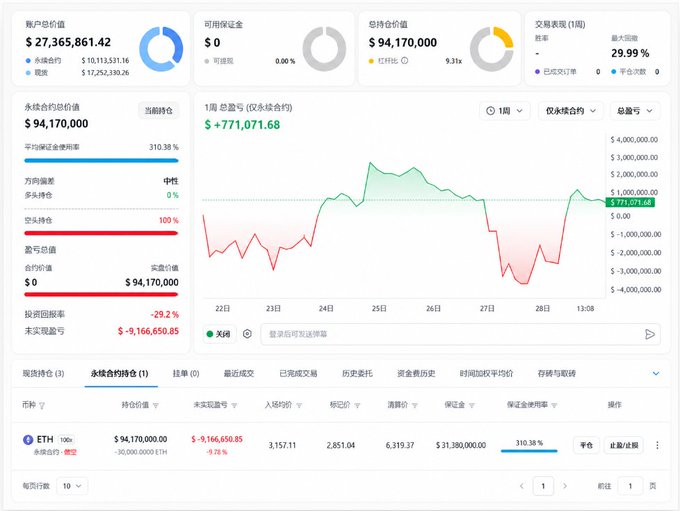Select the 永续合约持仓 (1) tab
This screenshot has width=680, height=511.
tap(120, 373)
